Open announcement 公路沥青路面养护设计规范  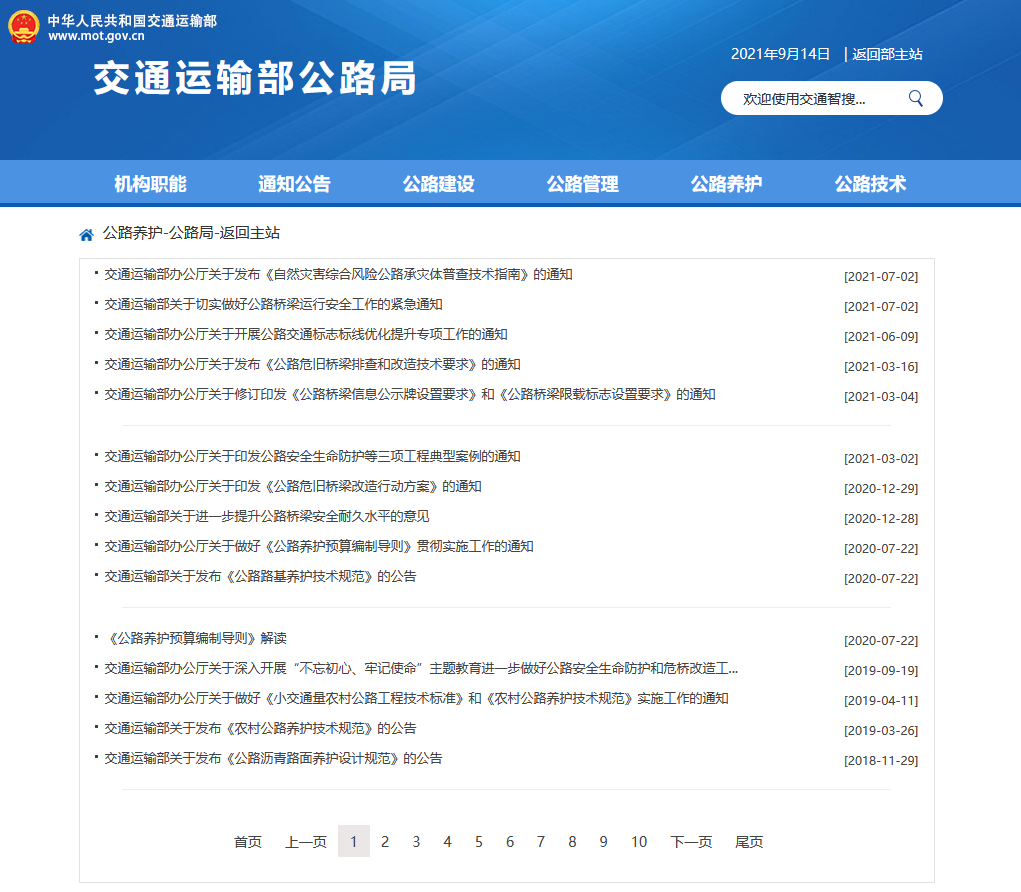click(273, 758)
